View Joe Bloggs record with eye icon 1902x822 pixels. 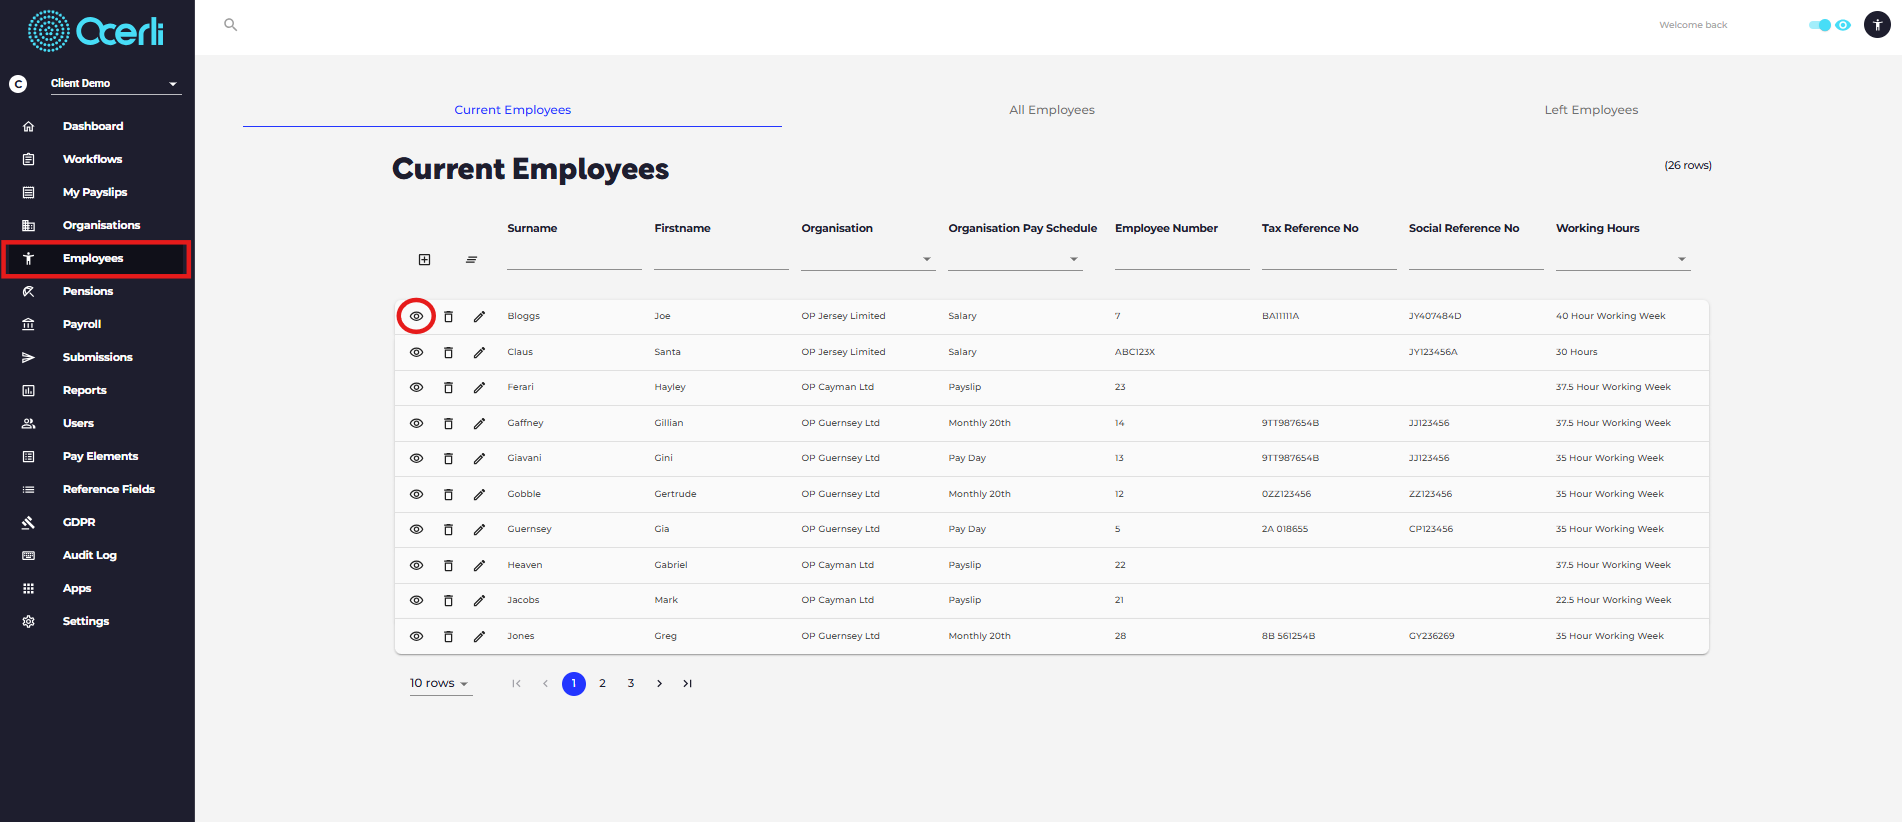point(416,316)
